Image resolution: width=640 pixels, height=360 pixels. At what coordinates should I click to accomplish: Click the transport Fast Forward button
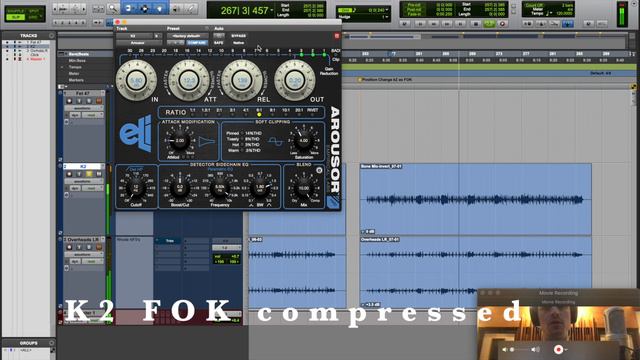[447, 24]
